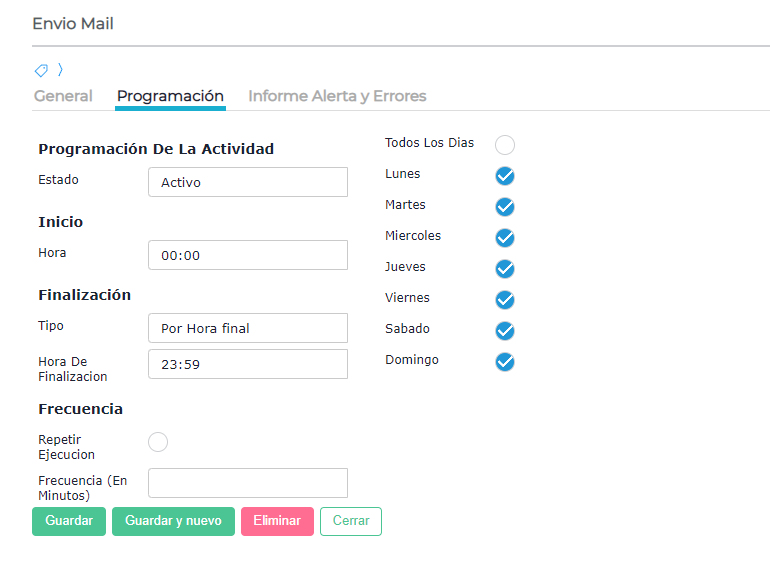770x586 pixels.
Task: Turn off the Domingo checkbox
Action: [505, 362]
